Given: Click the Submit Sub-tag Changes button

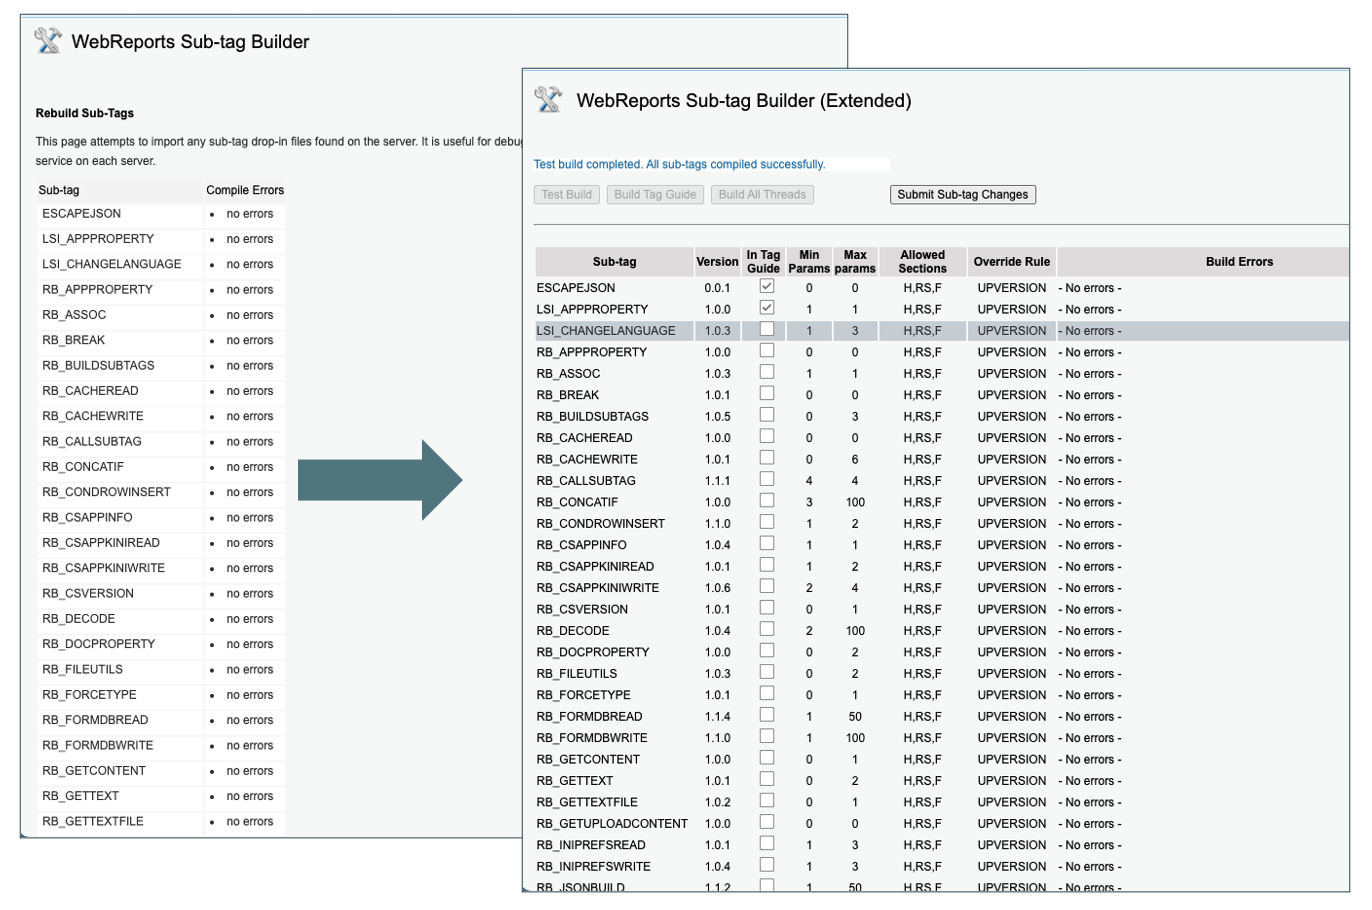Looking at the screenshot, I should 962,195.
